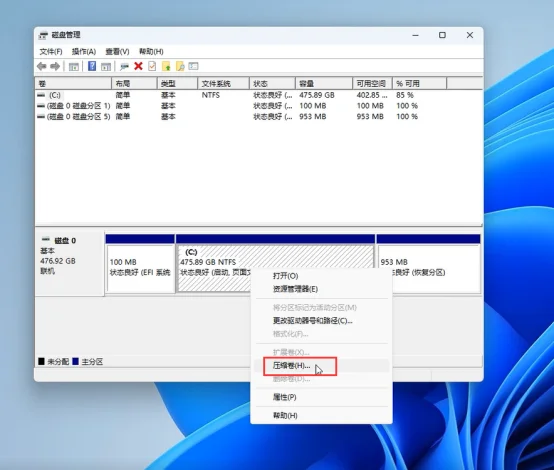Choose 资源管理器(E) in the context menu
Screen dimensions: 554x470
321,289
